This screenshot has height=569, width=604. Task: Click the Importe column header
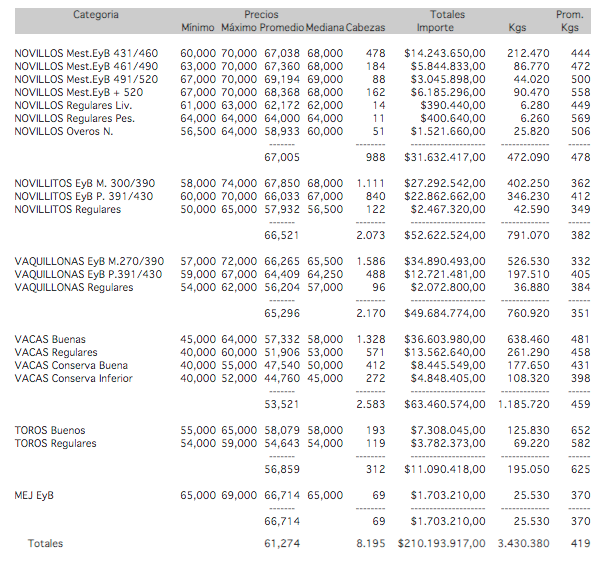coord(434,27)
